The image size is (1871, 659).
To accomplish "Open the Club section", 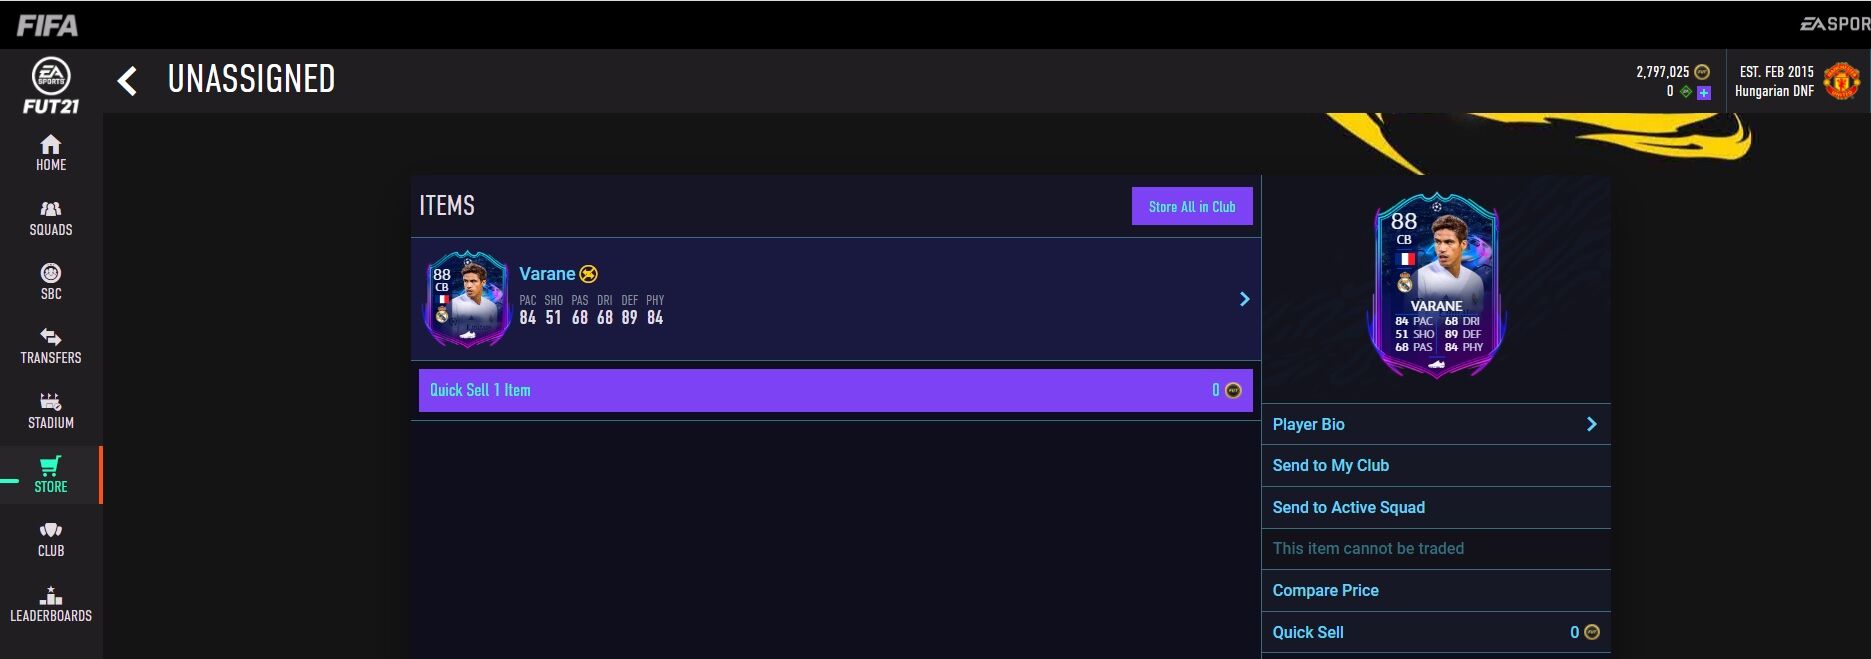I will 51,539.
